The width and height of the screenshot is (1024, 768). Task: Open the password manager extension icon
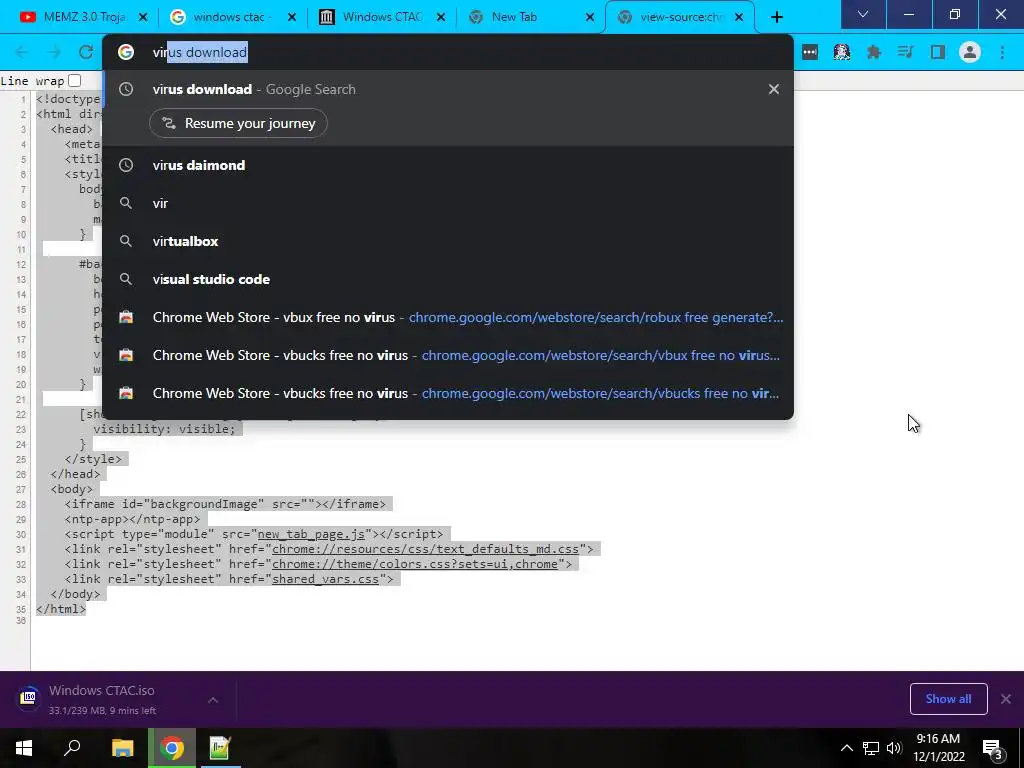pyautogui.click(x=810, y=52)
